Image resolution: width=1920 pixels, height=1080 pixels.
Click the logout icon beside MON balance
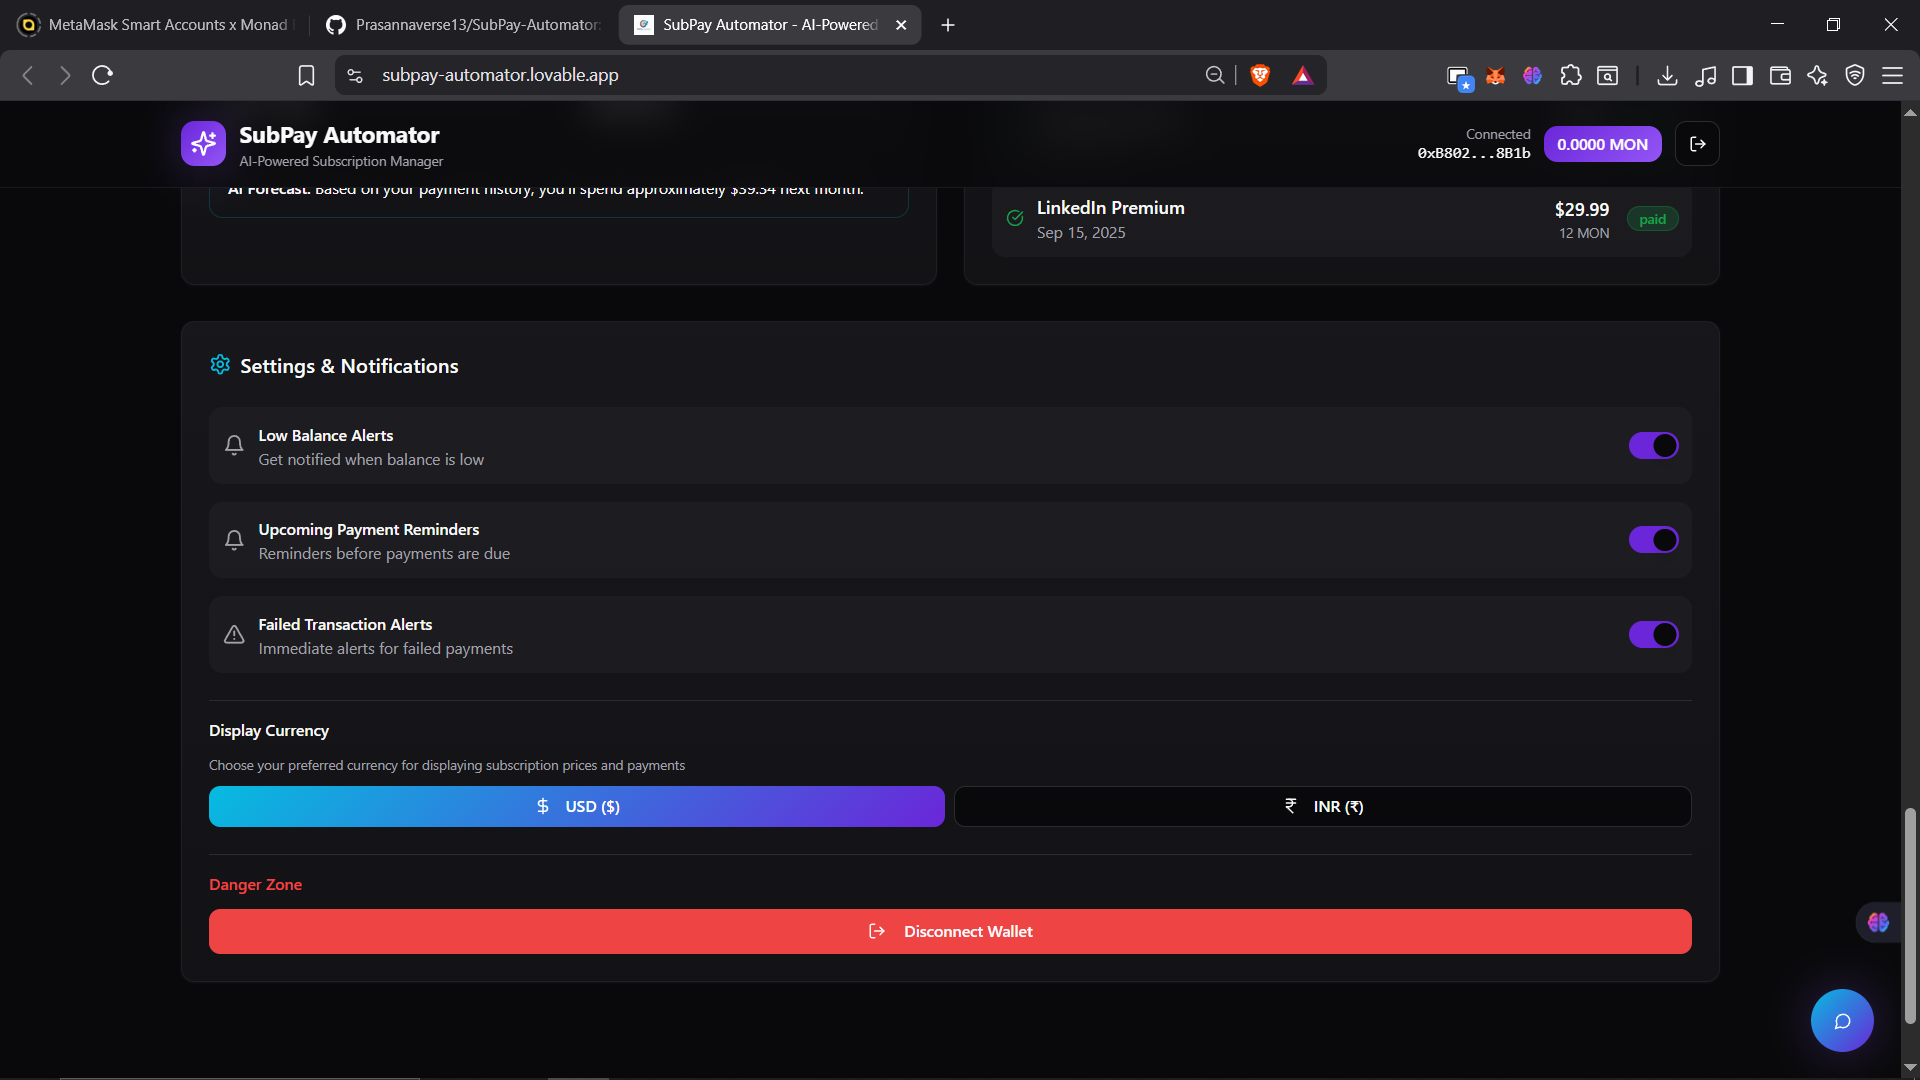tap(1697, 144)
